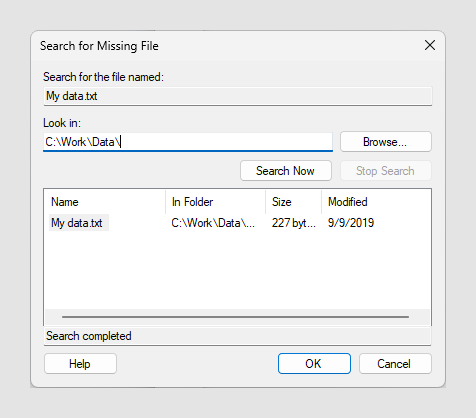Focus the Look in path field

click(x=188, y=142)
